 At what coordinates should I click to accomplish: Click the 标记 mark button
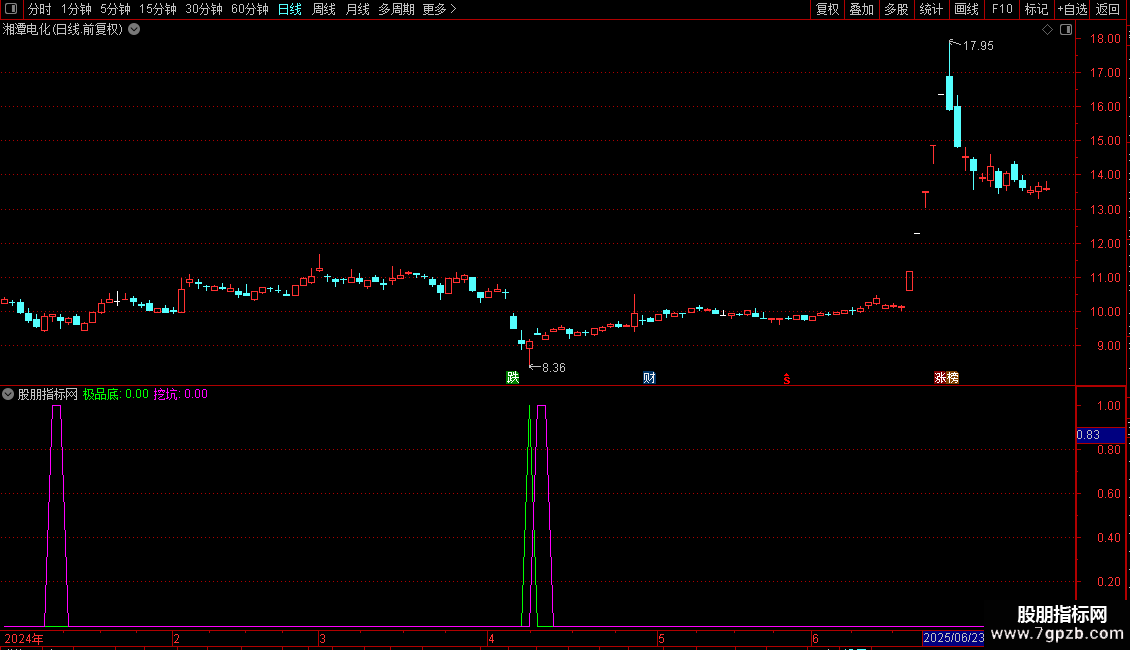1036,9
